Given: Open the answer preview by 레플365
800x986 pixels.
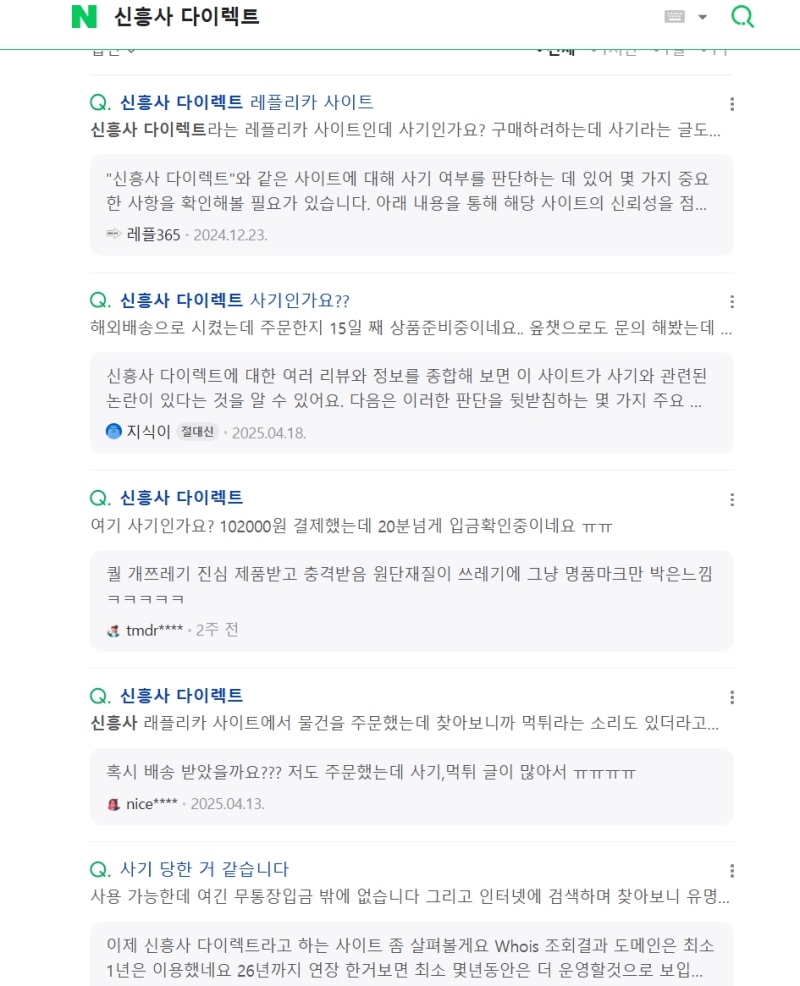Looking at the screenshot, I should coord(408,191).
